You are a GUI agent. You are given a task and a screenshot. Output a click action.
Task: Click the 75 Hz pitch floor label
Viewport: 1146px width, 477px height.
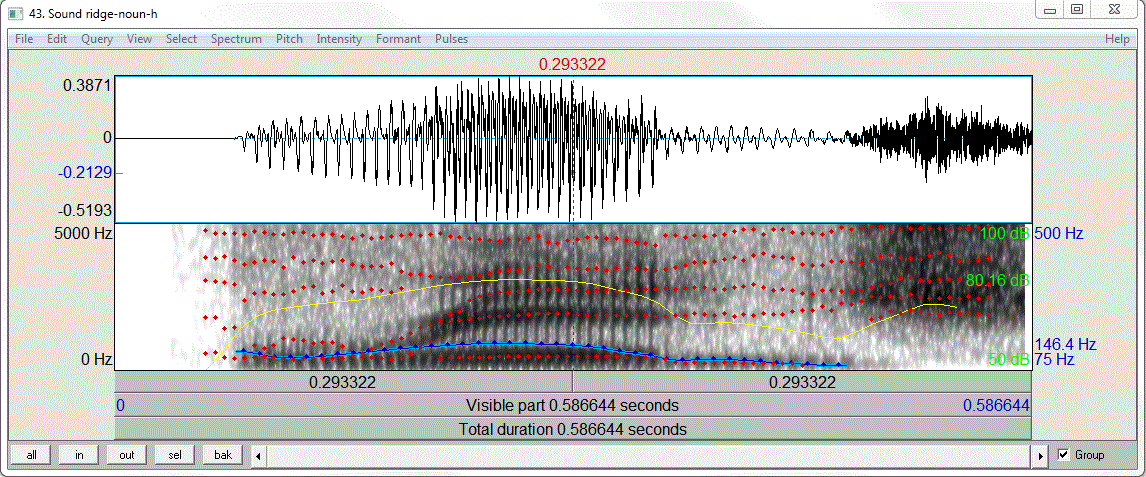(x=1055, y=359)
